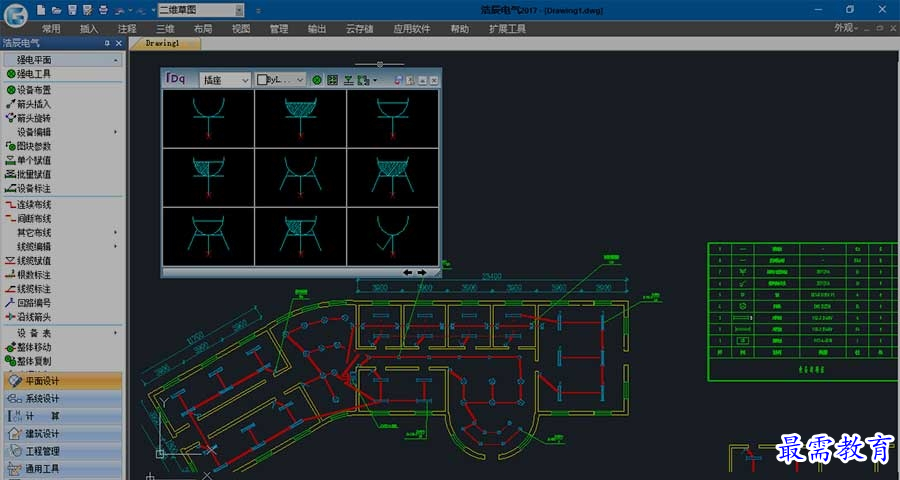The height and width of the screenshot is (480, 900).
Task: Create a new drawing file
Action: (x=41, y=10)
